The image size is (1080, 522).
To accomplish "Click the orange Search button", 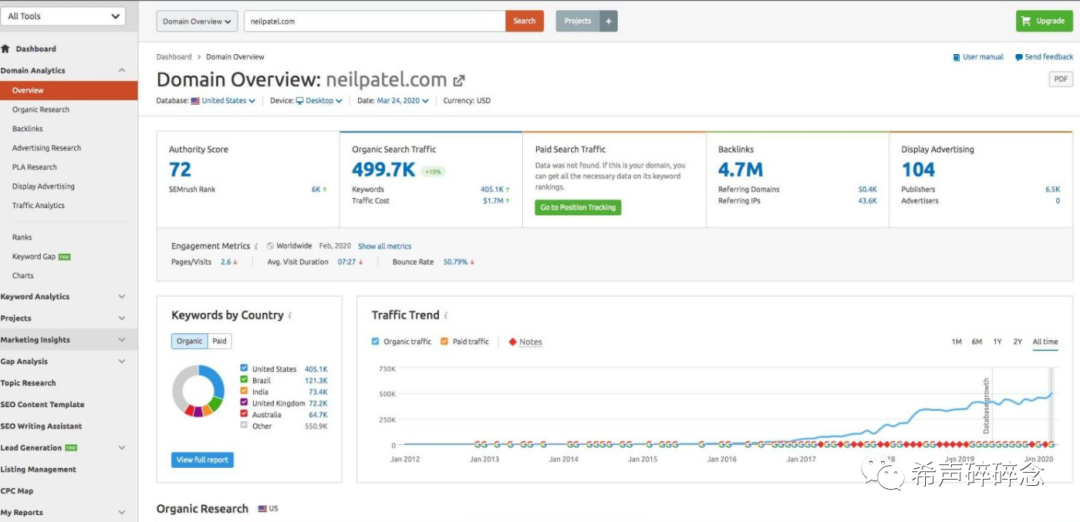I will [524, 21].
